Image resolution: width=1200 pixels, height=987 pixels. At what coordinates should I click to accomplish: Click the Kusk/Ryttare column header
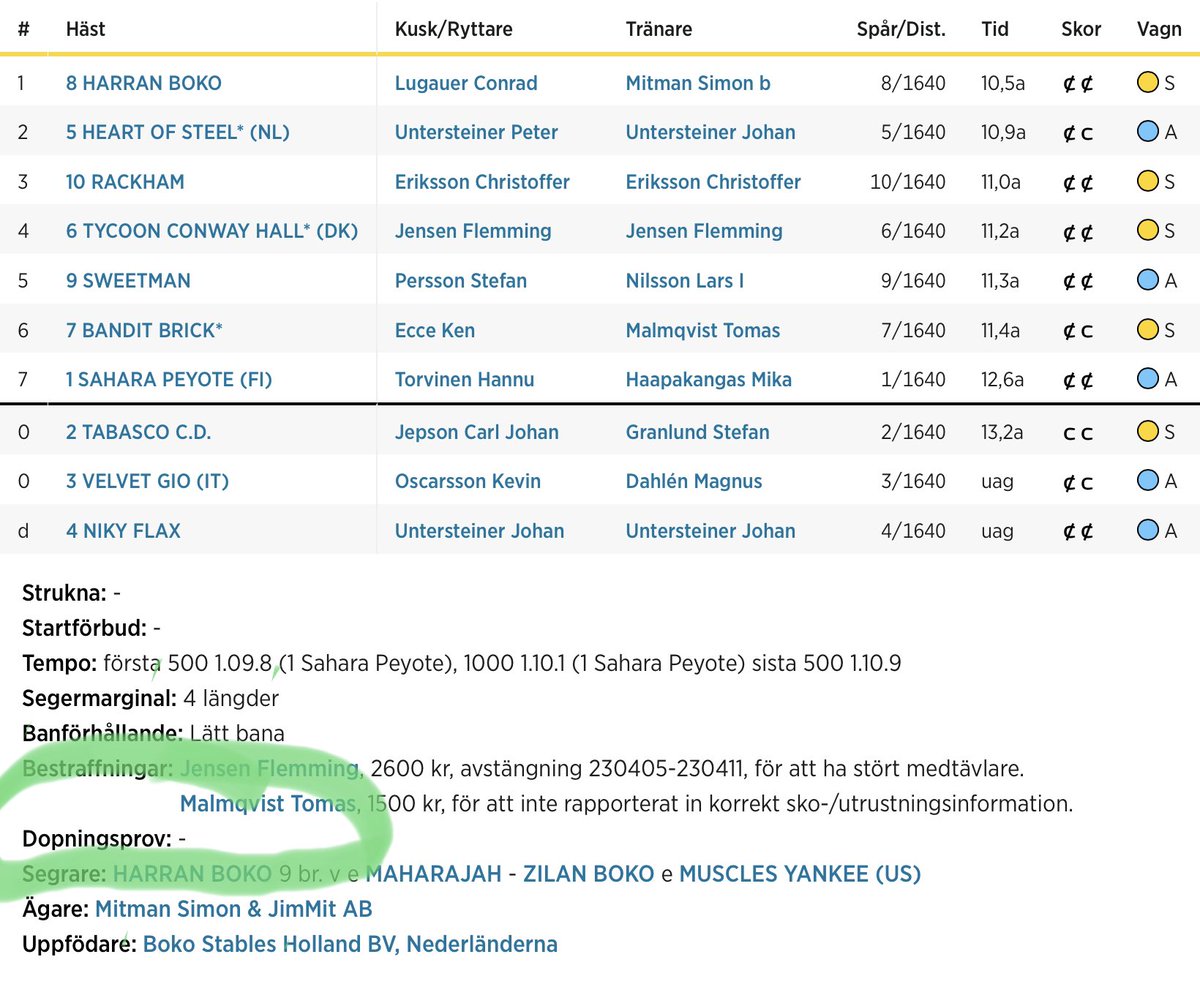tap(454, 29)
